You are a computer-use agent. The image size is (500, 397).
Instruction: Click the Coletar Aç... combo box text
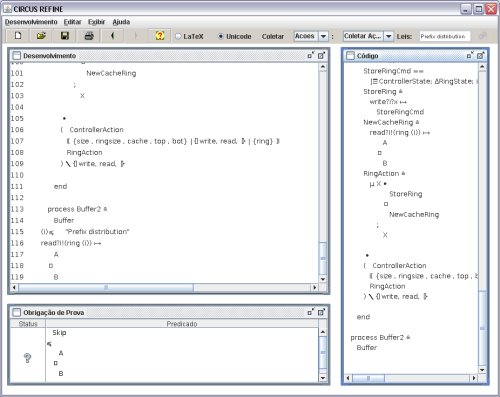pos(363,36)
